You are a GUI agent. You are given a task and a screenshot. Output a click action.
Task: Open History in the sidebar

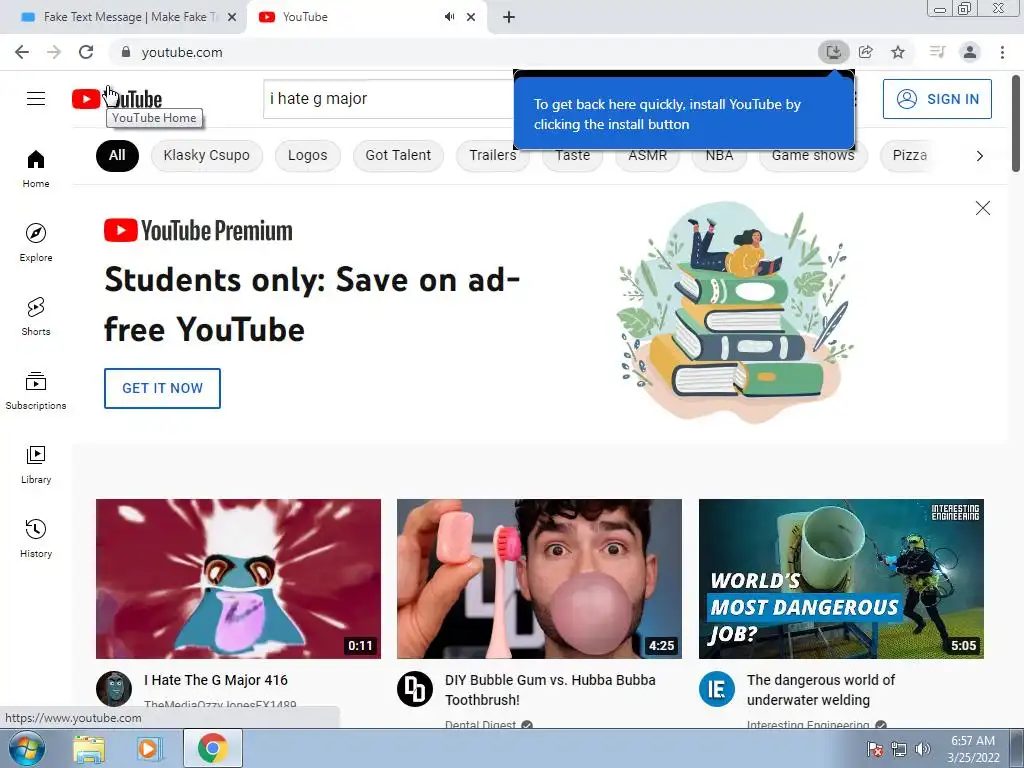point(36,539)
